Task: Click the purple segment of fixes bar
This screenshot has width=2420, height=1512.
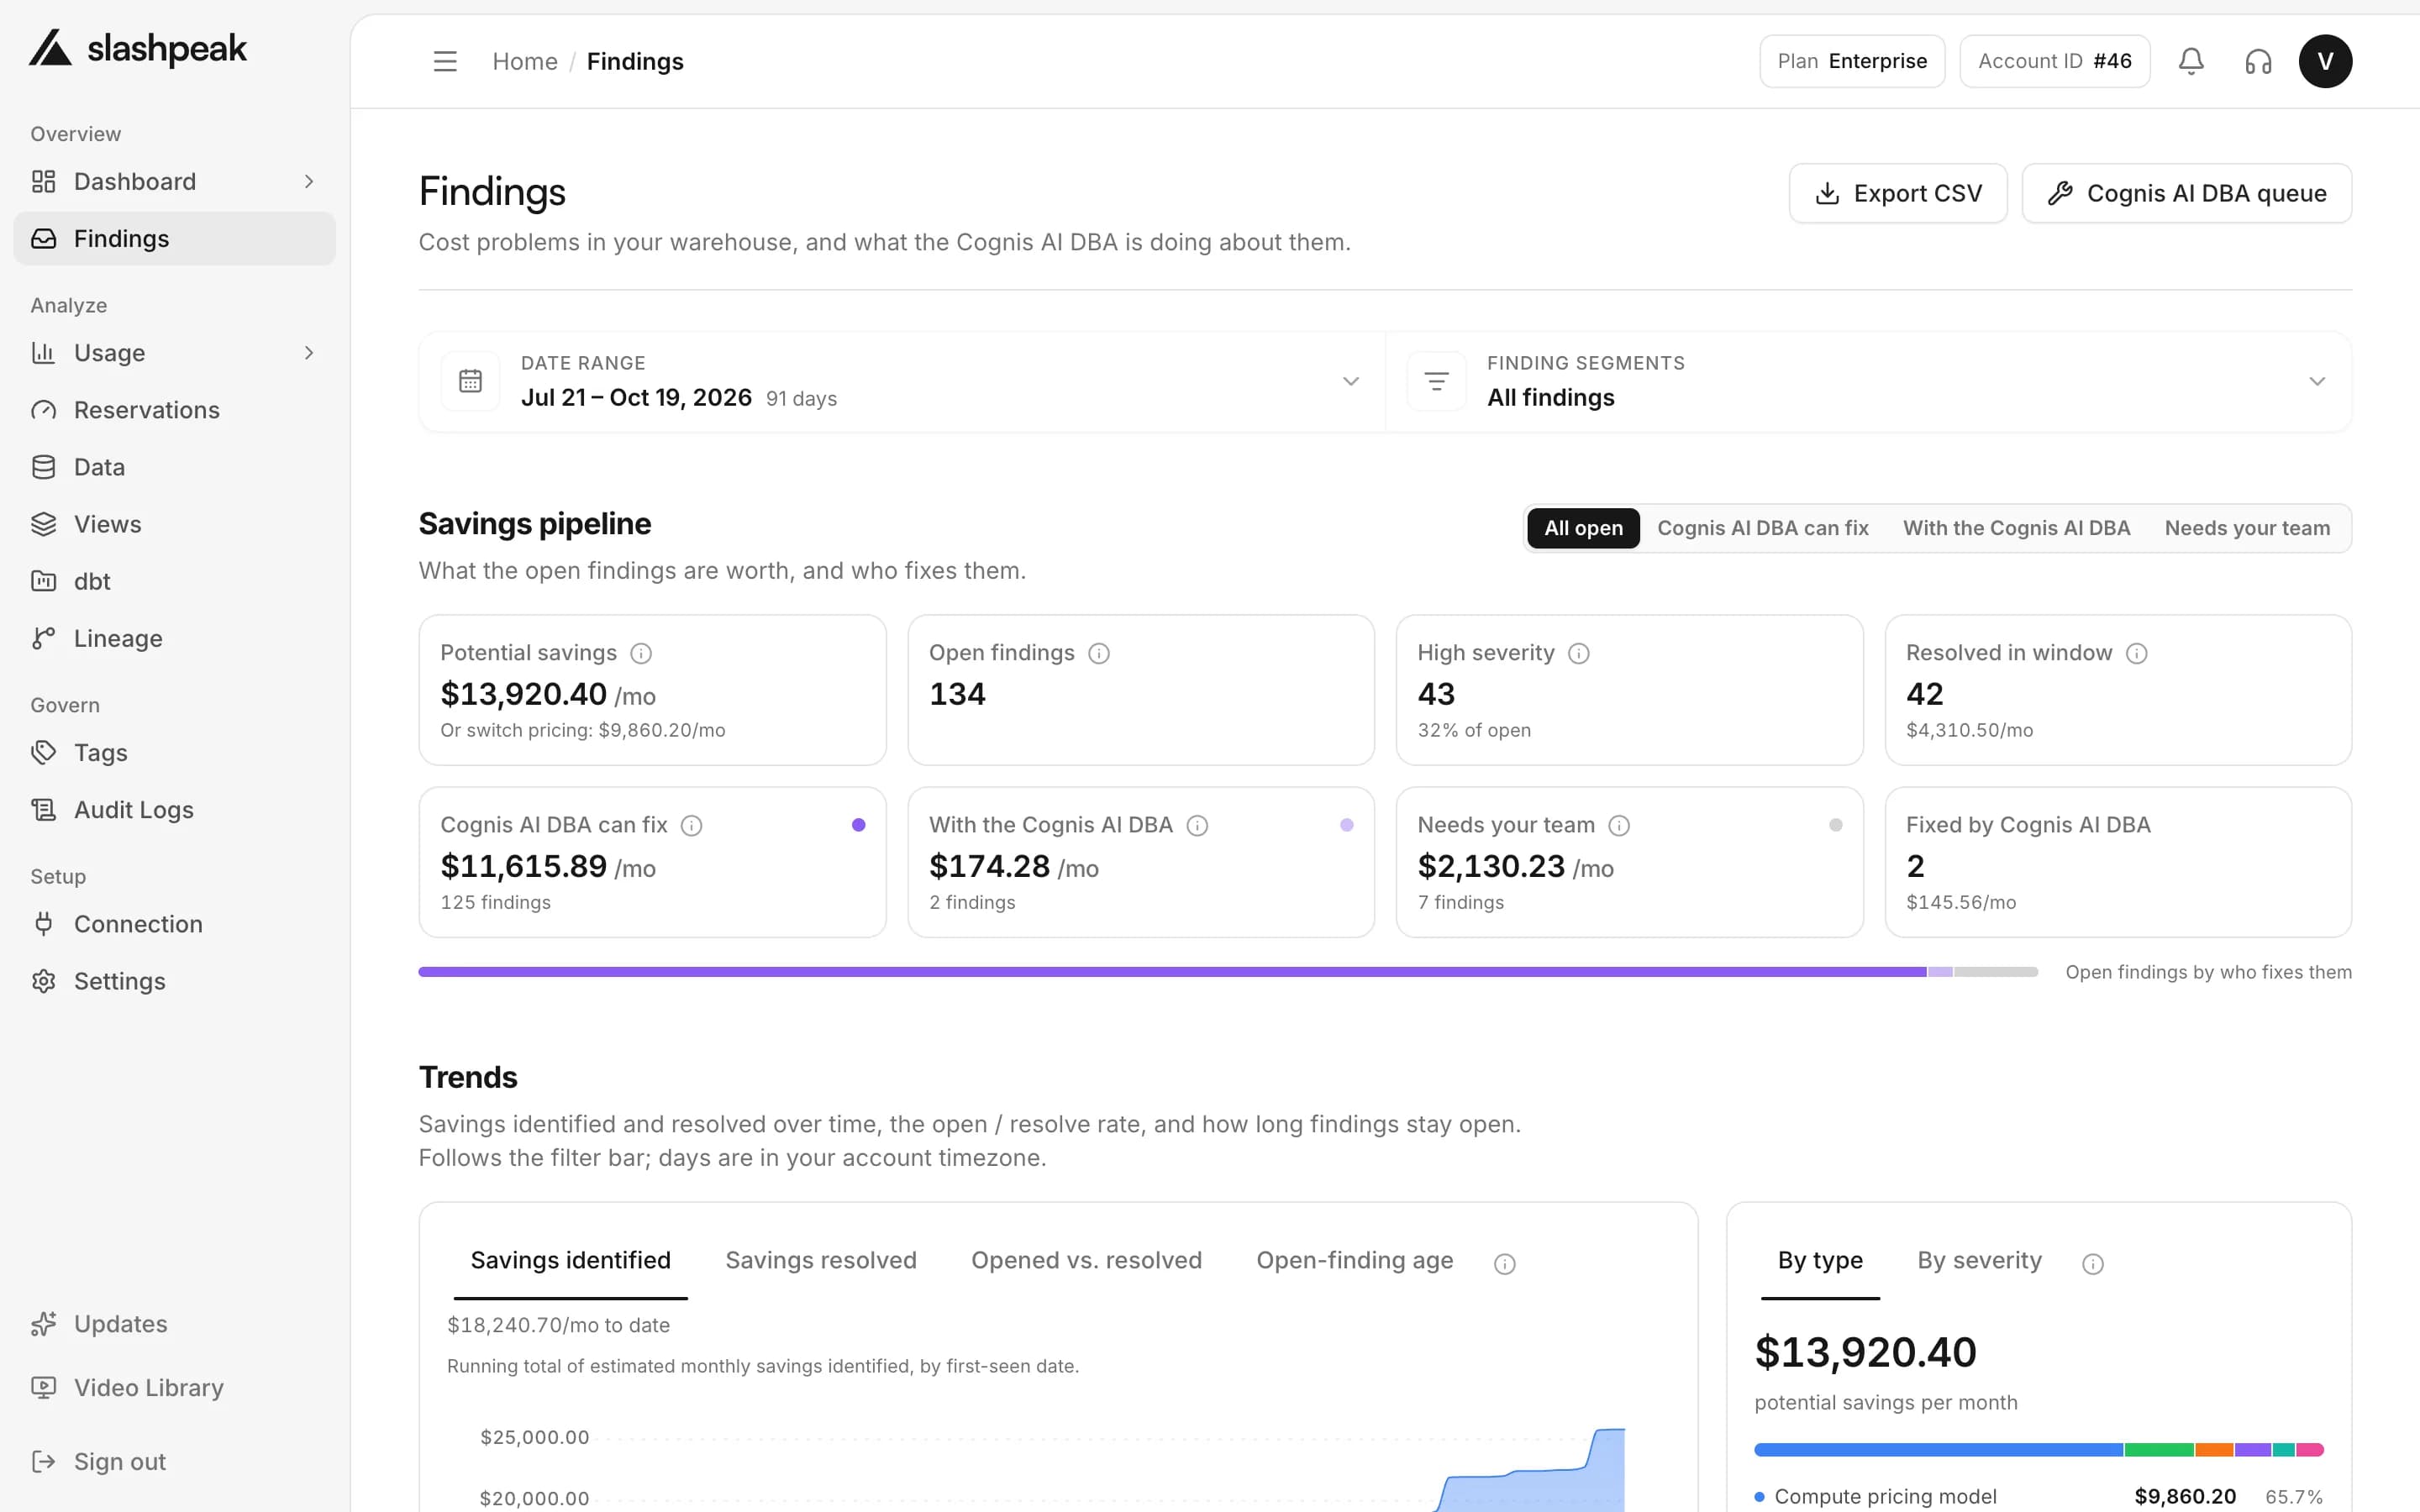Action: coord(1172,972)
